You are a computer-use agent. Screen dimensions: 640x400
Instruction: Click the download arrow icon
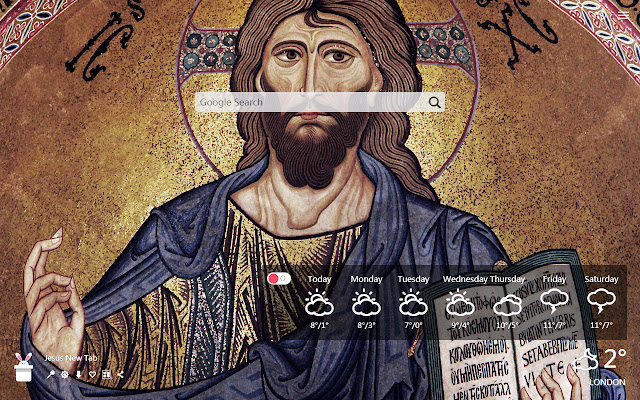(78, 374)
